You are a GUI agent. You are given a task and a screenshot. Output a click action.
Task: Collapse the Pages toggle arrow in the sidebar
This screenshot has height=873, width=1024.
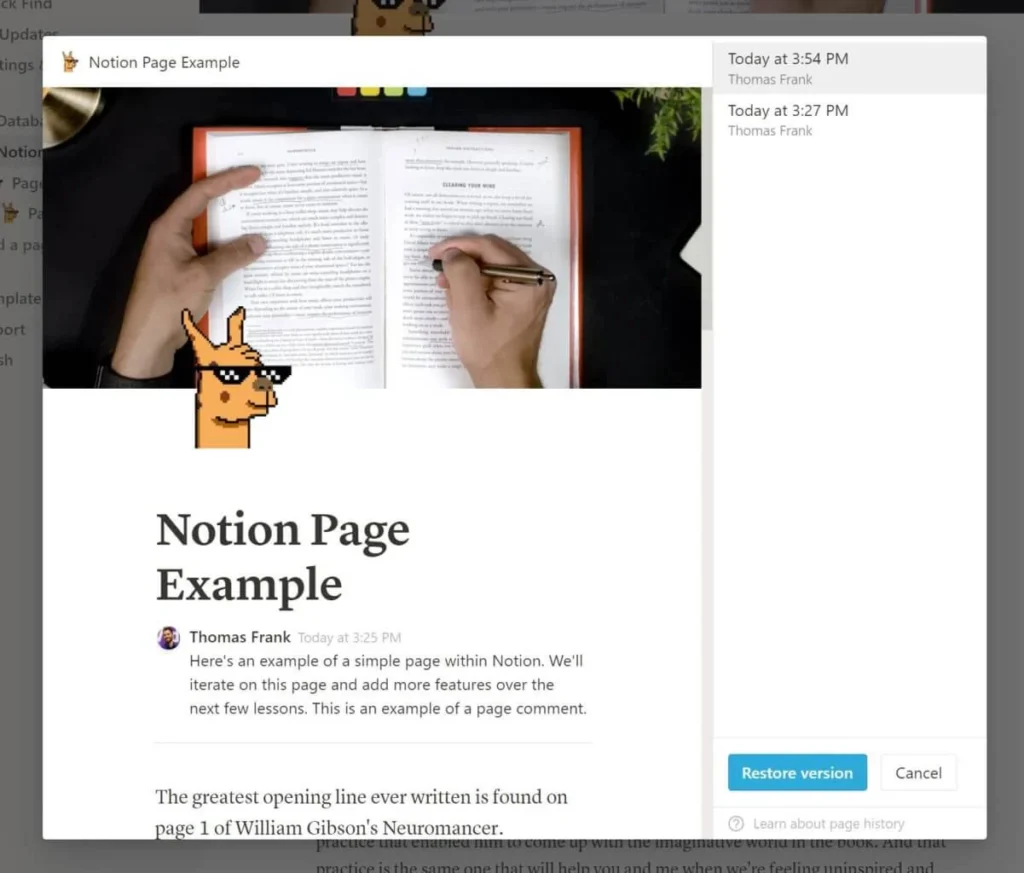tap(4, 183)
